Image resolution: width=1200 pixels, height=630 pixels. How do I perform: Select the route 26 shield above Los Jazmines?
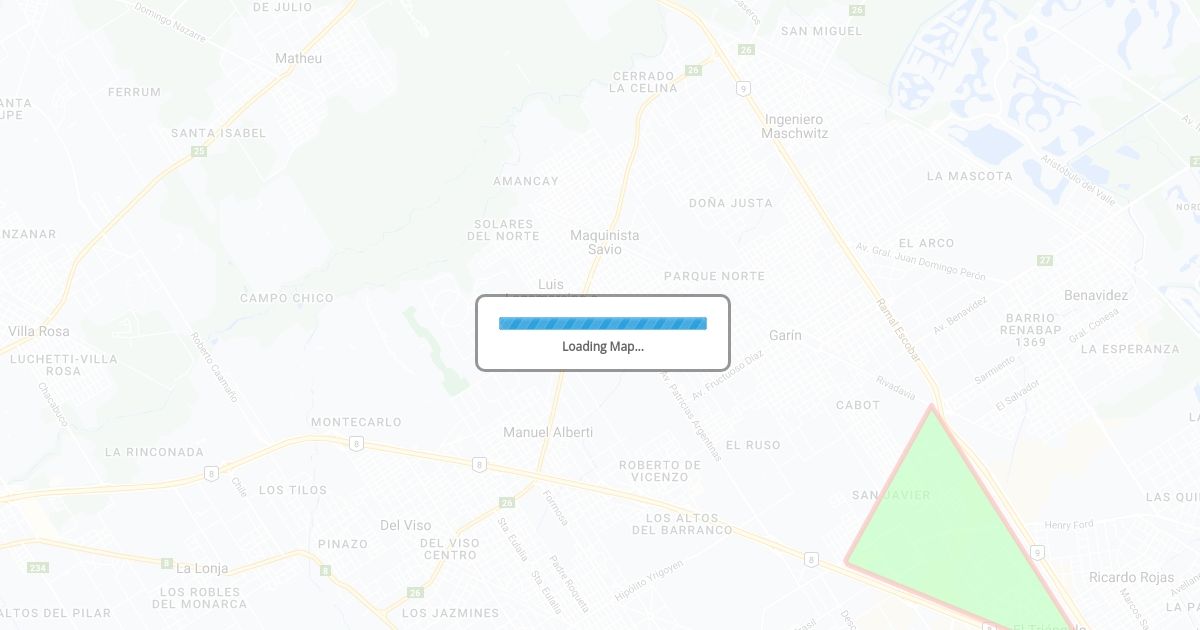click(415, 593)
